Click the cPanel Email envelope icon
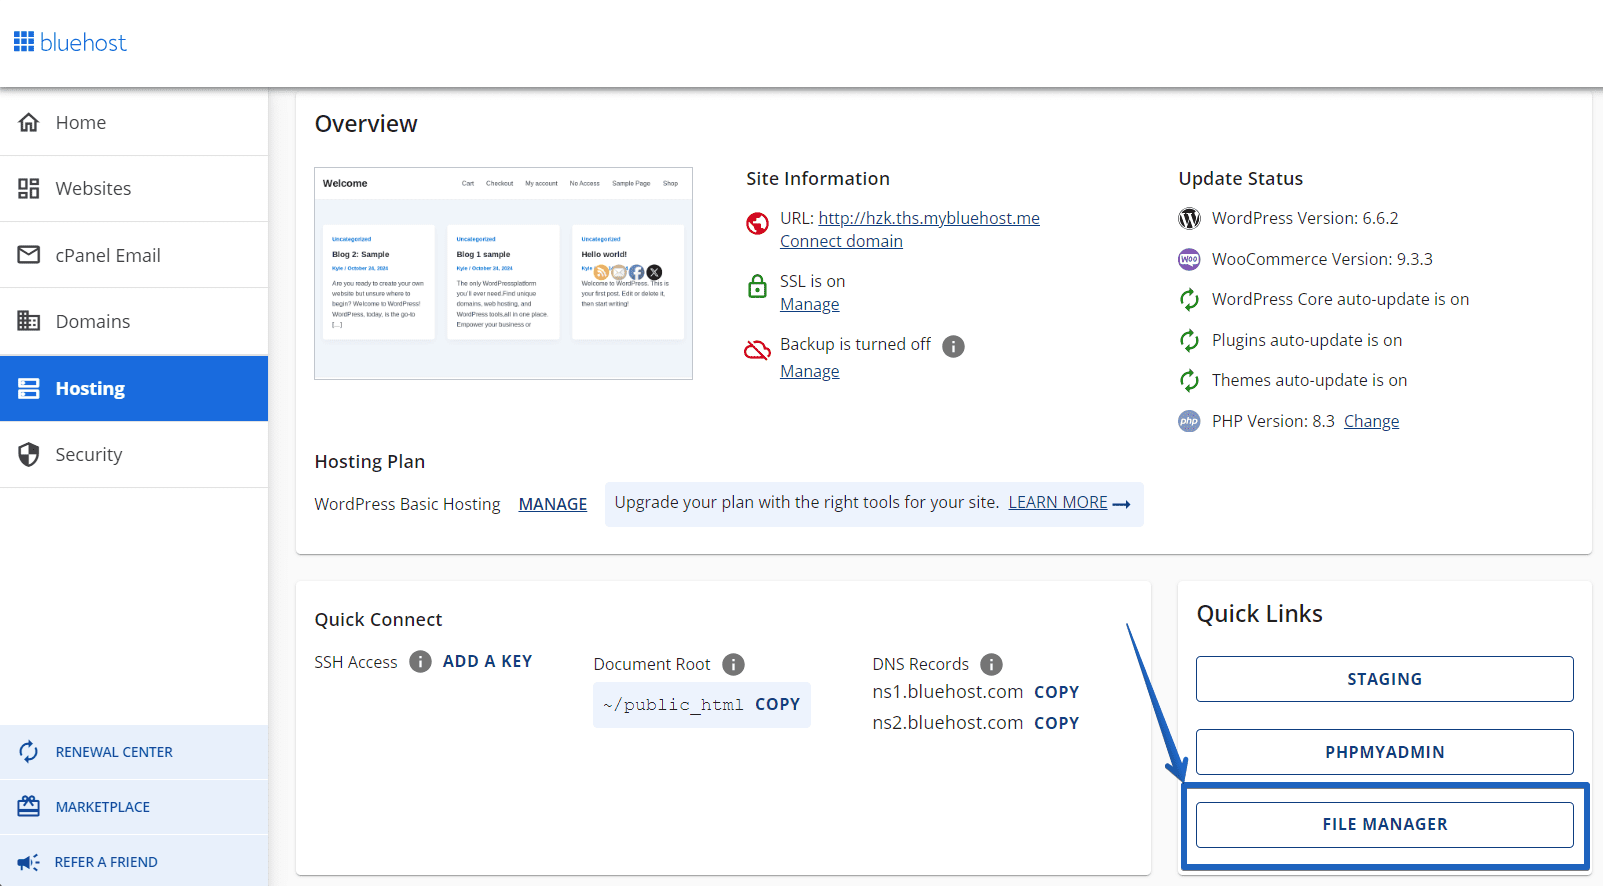This screenshot has width=1603, height=886. [x=29, y=255]
